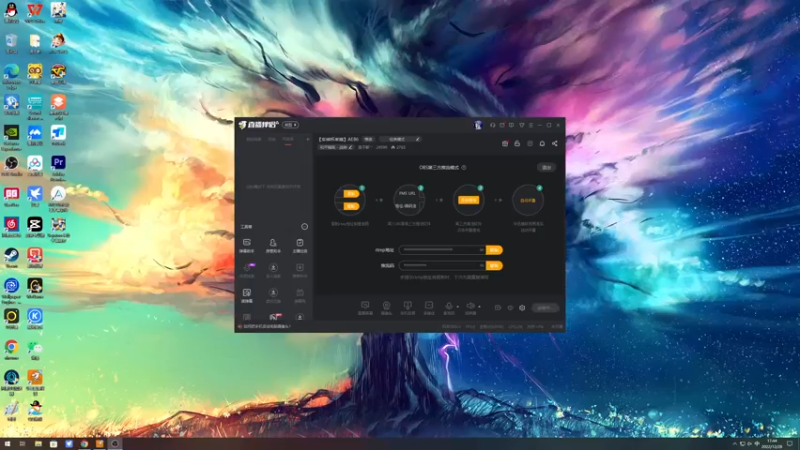The height and width of the screenshot is (450, 800).
Task: Open the hamburger menu in the title bar
Action: pyautogui.click(x=531, y=125)
